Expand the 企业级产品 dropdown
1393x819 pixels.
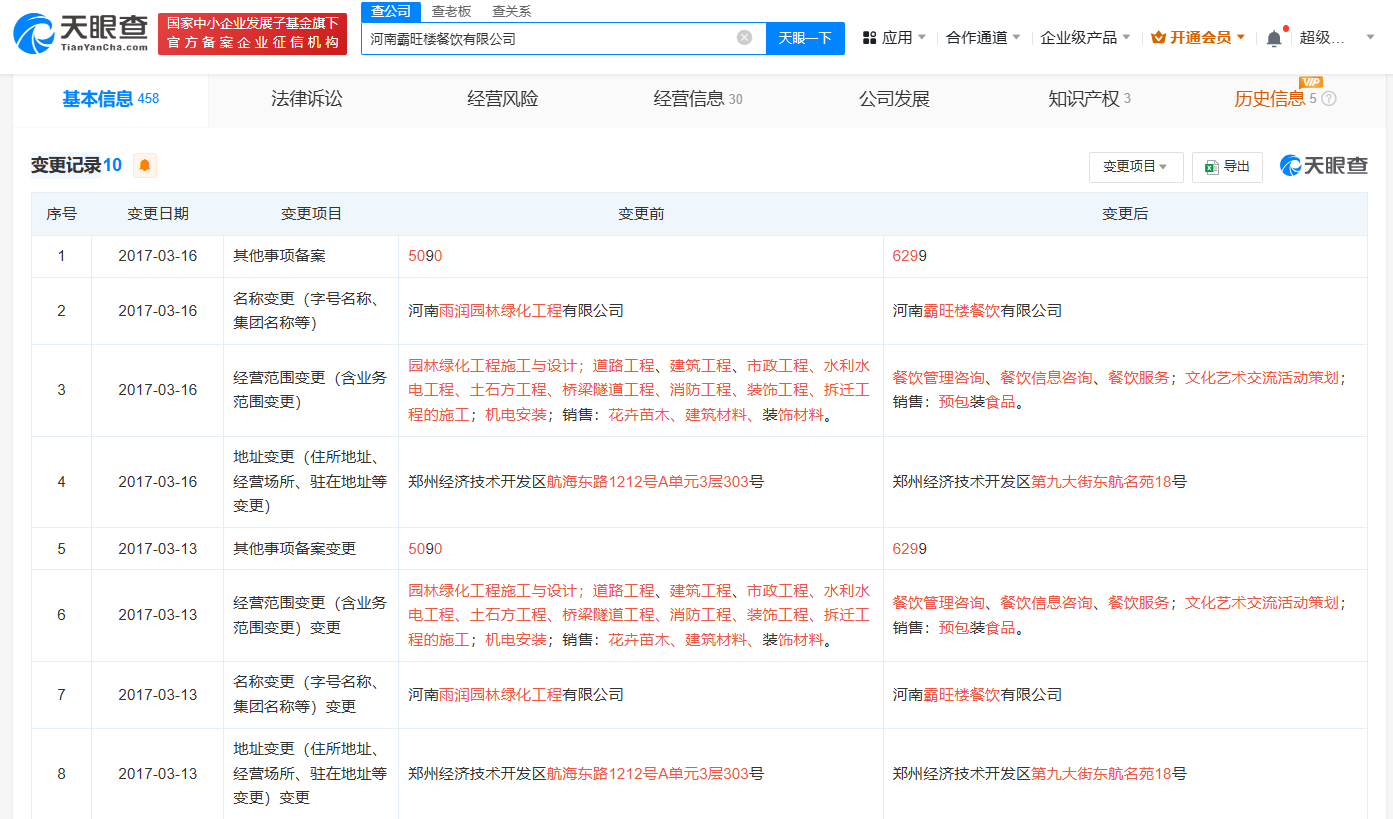point(1085,38)
